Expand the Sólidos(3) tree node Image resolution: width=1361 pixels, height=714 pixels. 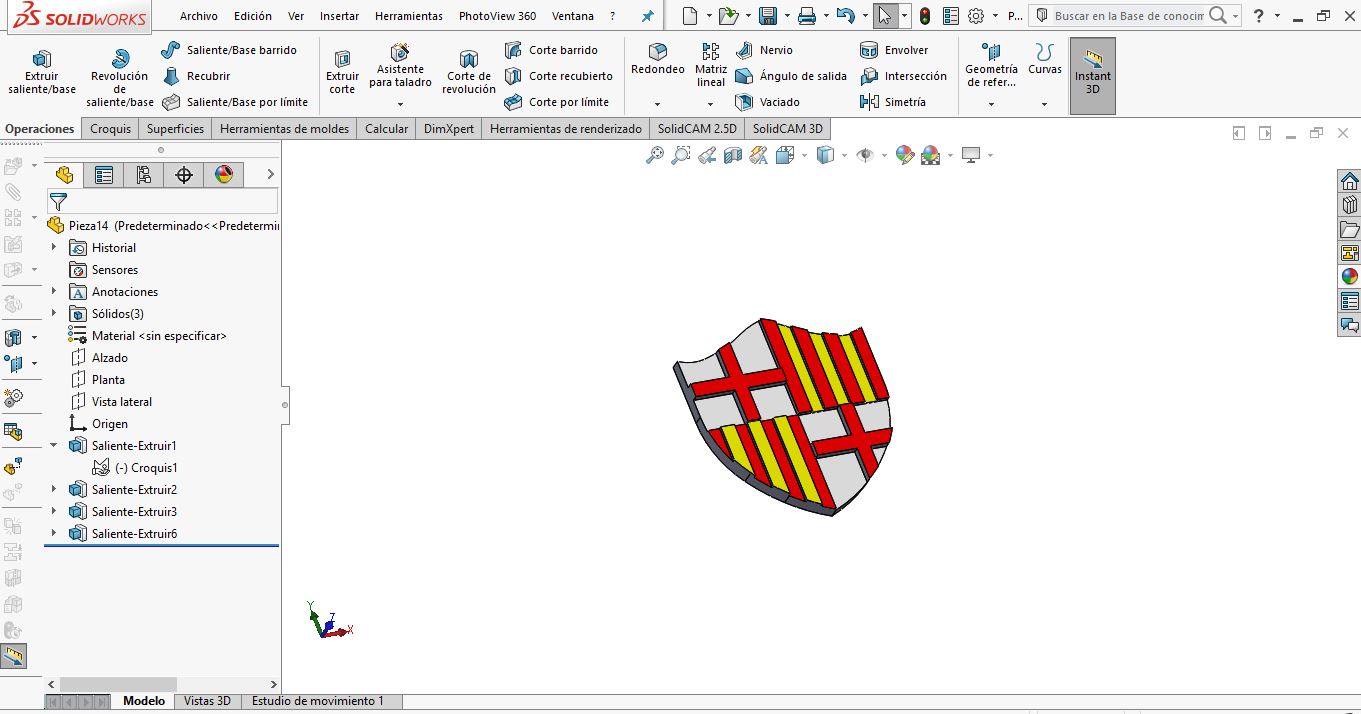pos(54,314)
